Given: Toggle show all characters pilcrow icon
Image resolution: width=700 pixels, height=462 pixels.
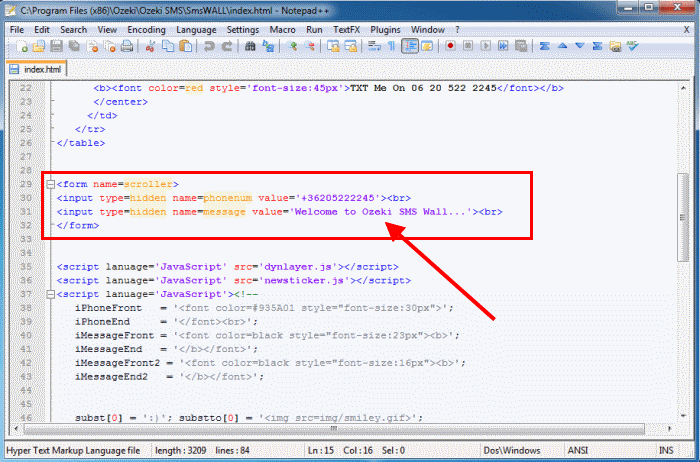Looking at the screenshot, I should 392,46.
